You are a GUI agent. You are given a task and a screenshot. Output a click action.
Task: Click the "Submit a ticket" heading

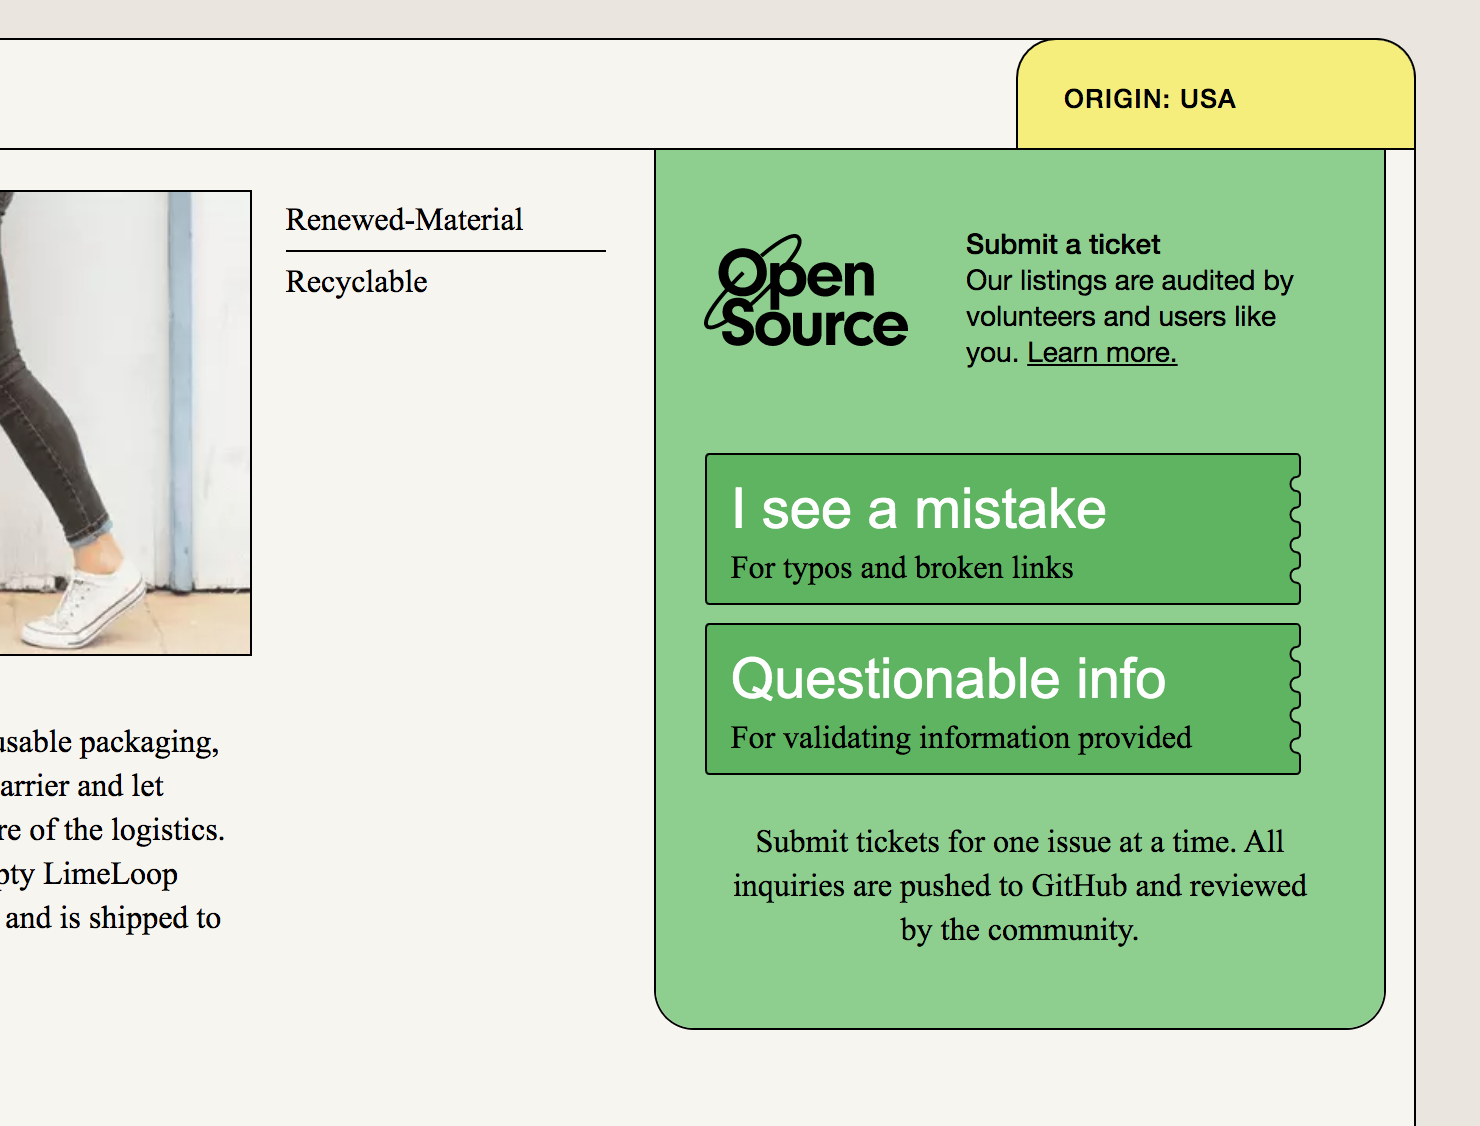coord(1063,245)
